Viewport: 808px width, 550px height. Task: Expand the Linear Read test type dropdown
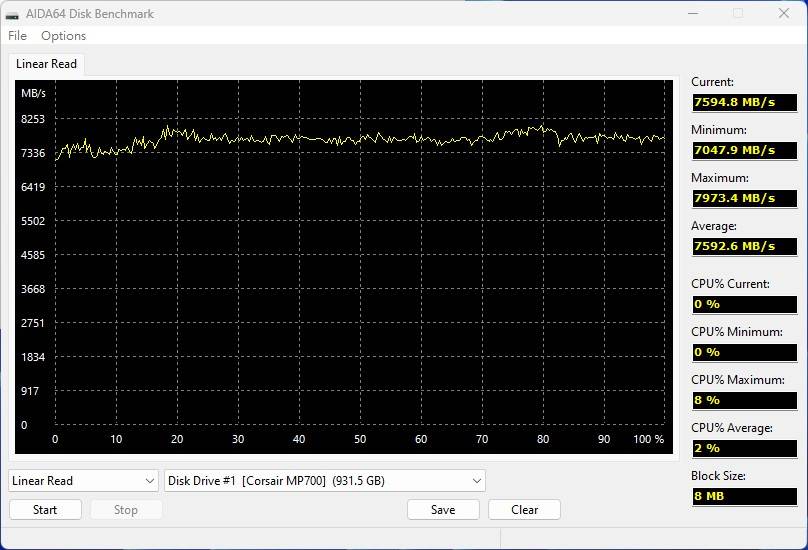click(83, 481)
